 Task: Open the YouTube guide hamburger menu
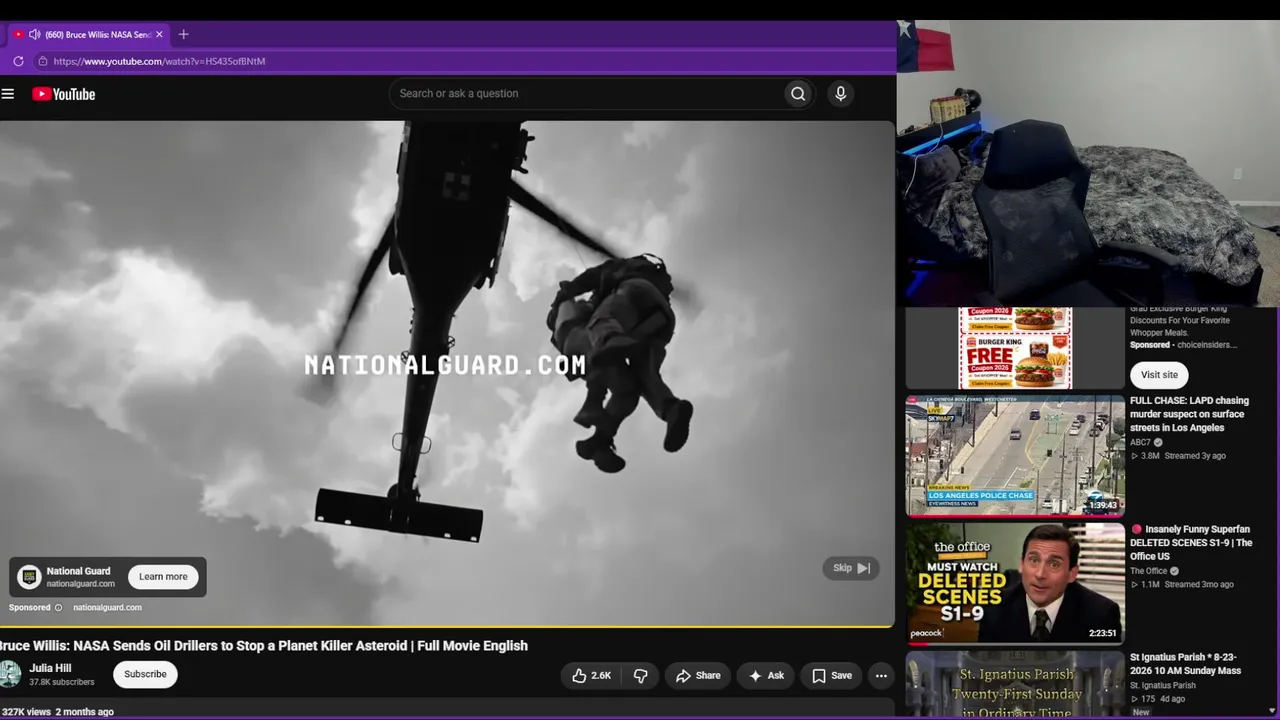pyautogui.click(x=8, y=94)
